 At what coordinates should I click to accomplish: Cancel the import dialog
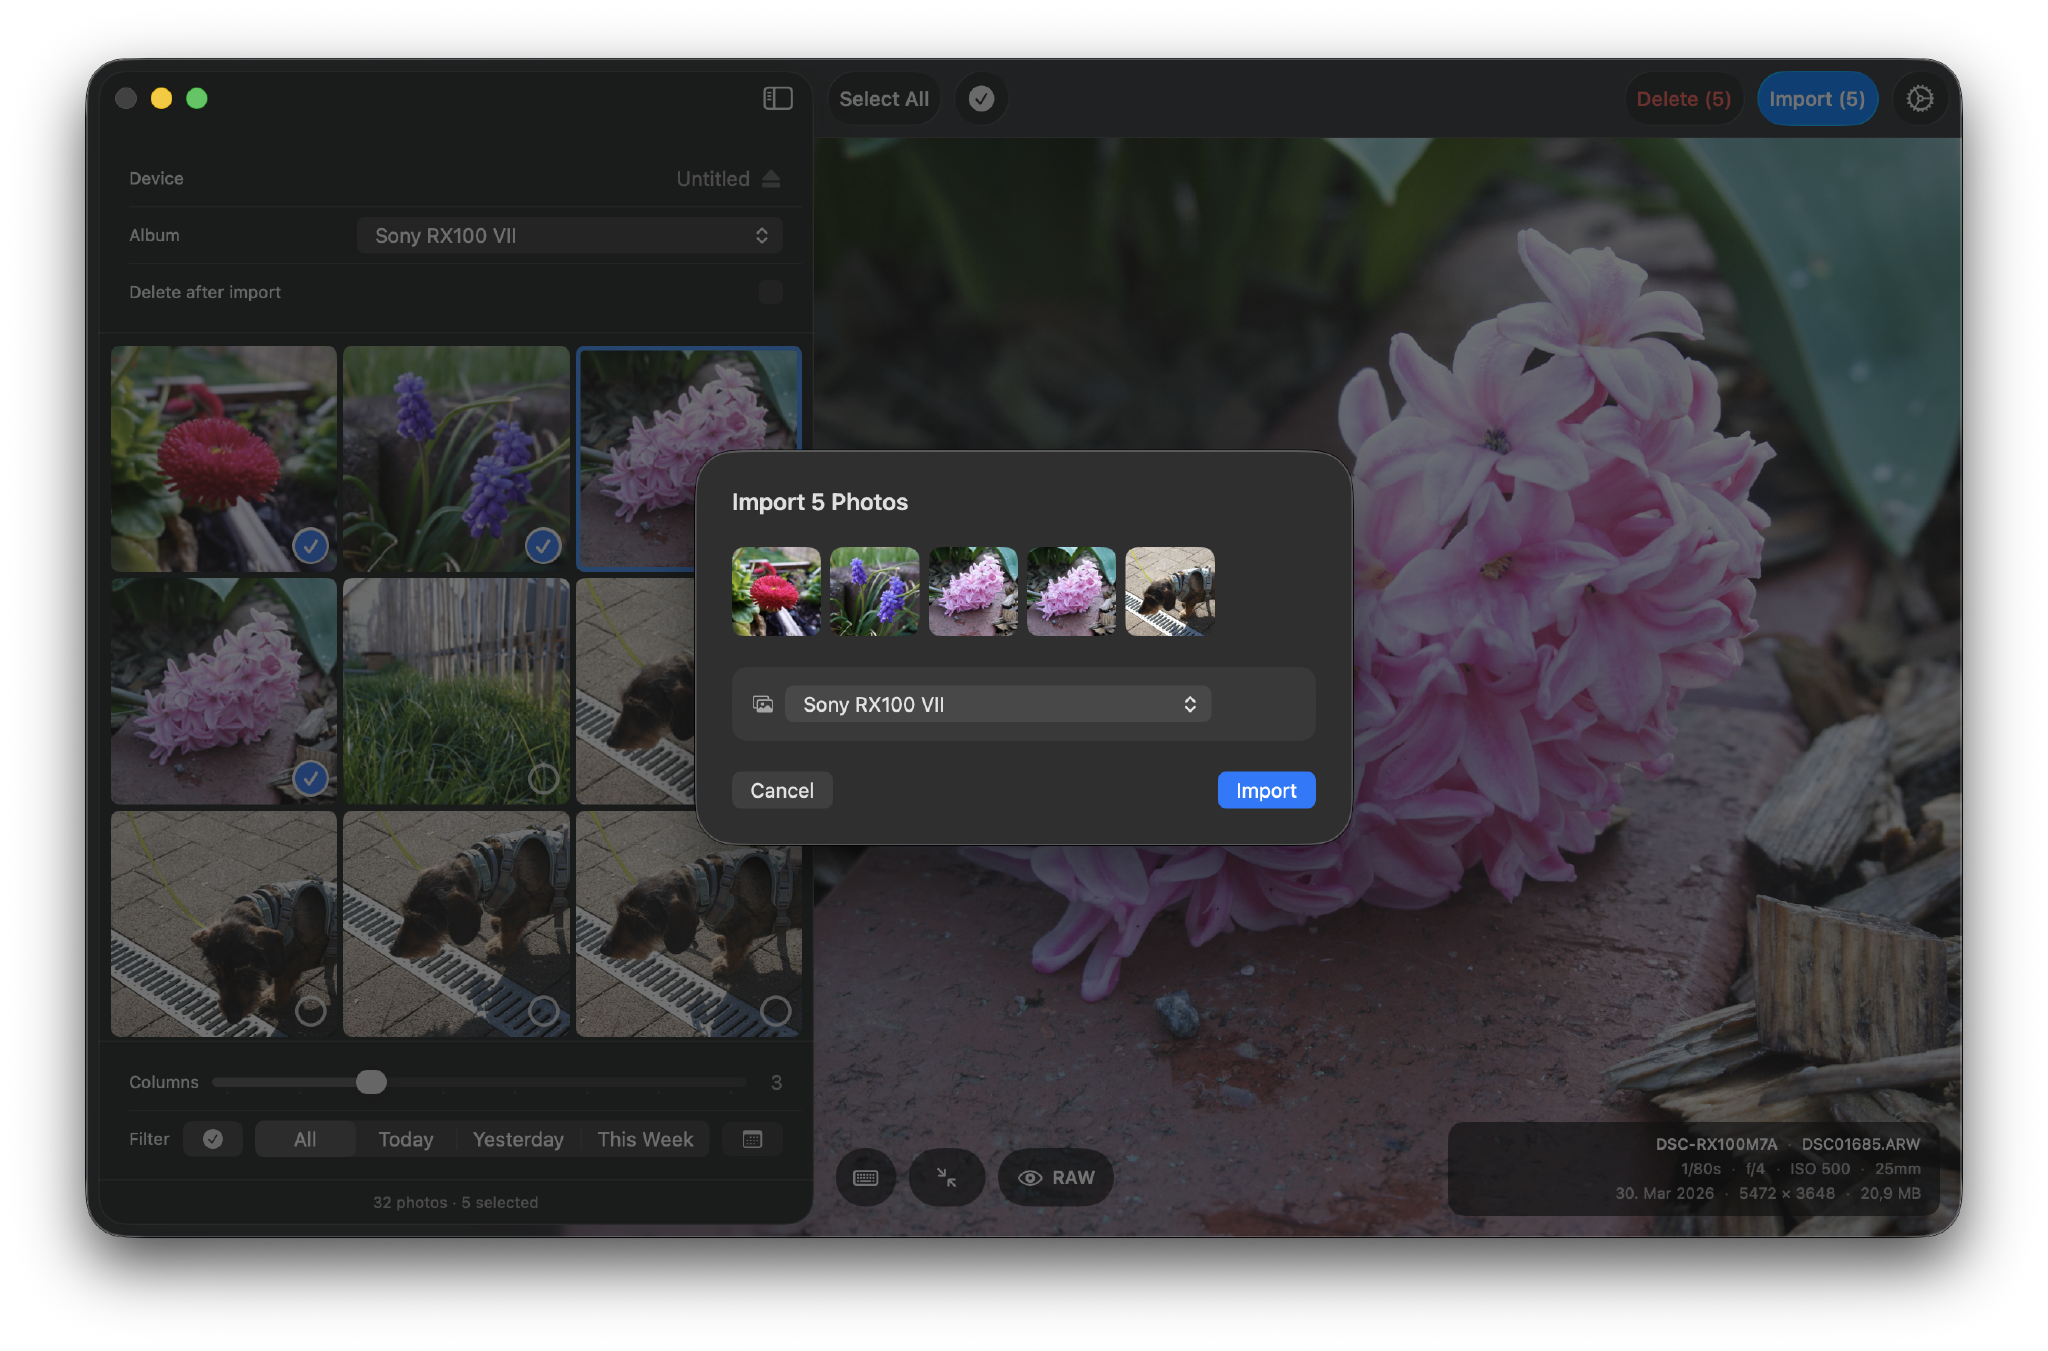click(x=782, y=790)
